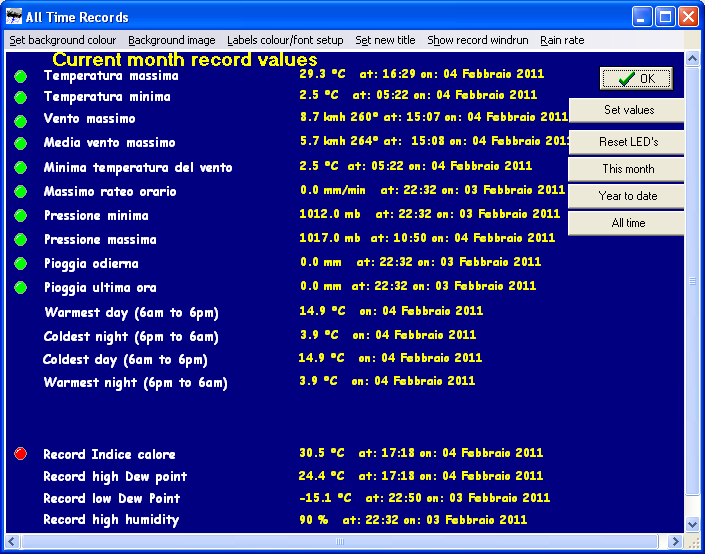Show This month records
Image resolution: width=705 pixels, height=554 pixels.
(x=627, y=169)
